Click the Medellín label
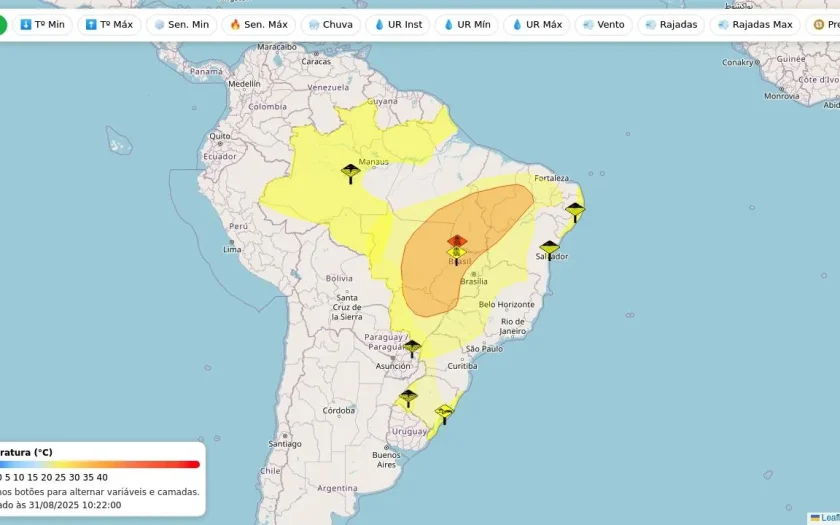The width and height of the screenshot is (840, 525). (x=244, y=84)
